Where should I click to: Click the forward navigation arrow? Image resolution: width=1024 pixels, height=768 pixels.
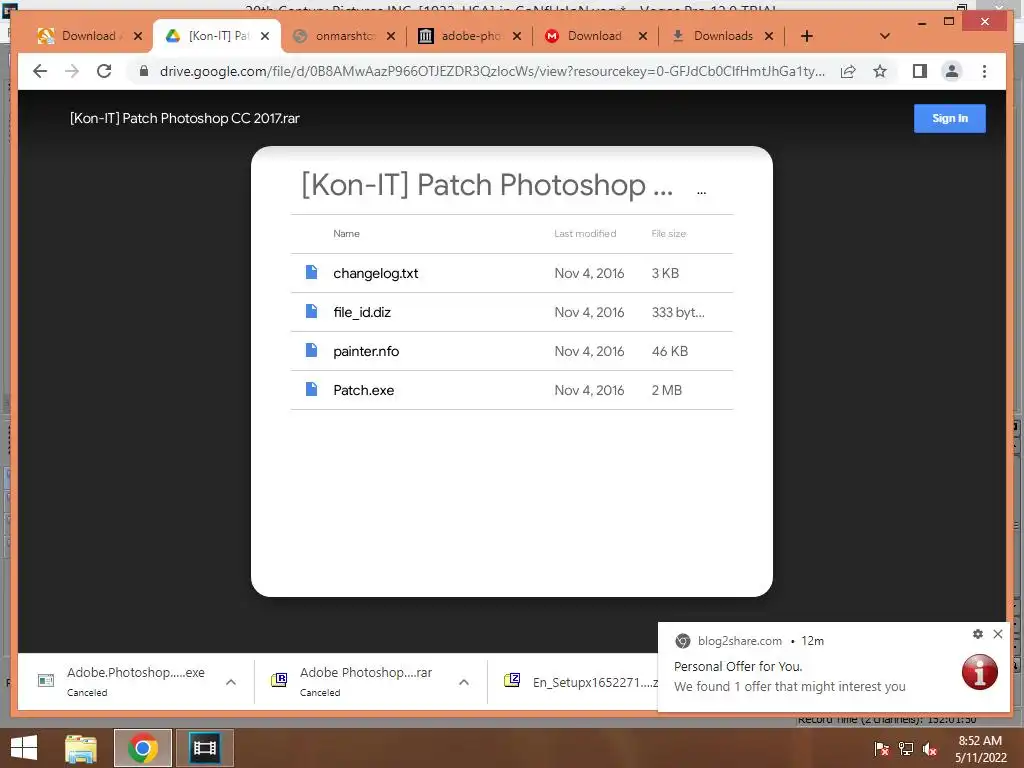72,71
